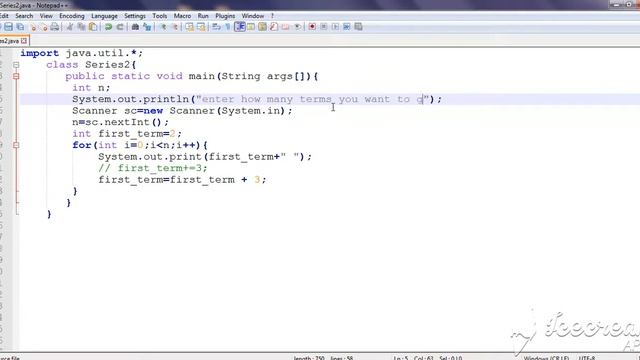Click the Save Recorded Macro icon

point(358,27)
